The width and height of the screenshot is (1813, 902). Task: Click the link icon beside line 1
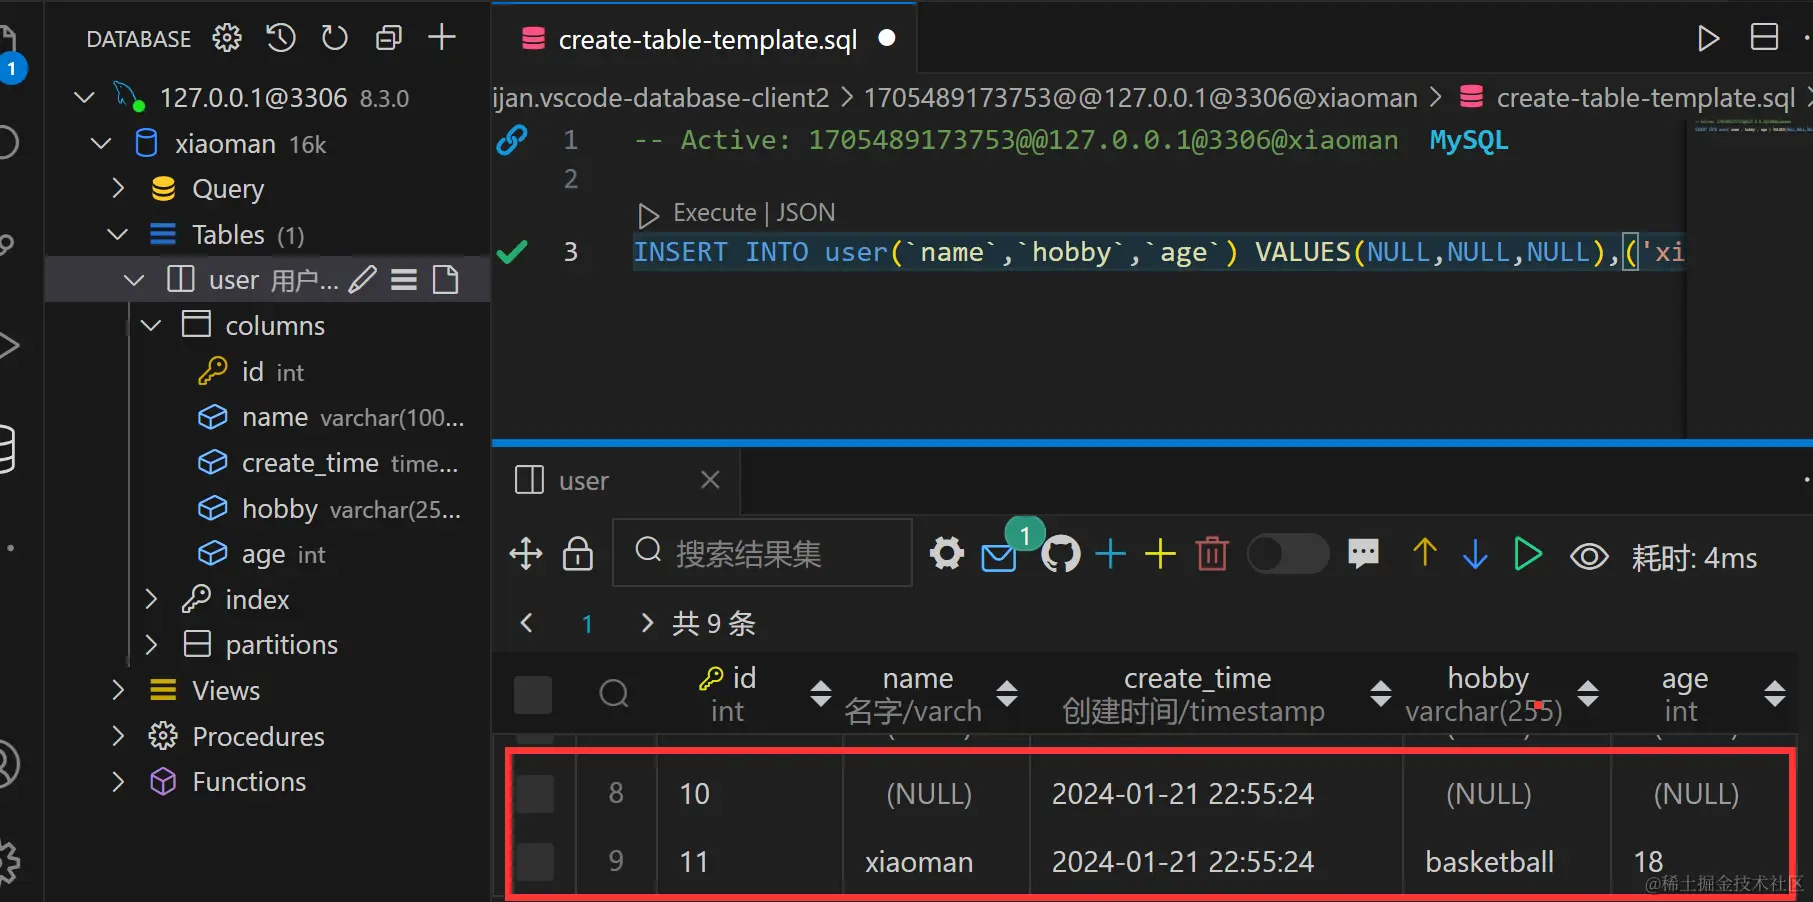click(511, 140)
